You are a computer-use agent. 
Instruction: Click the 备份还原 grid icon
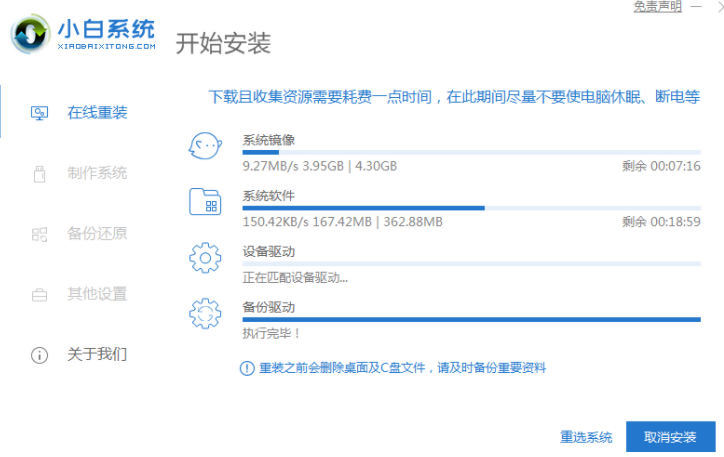[x=39, y=234]
